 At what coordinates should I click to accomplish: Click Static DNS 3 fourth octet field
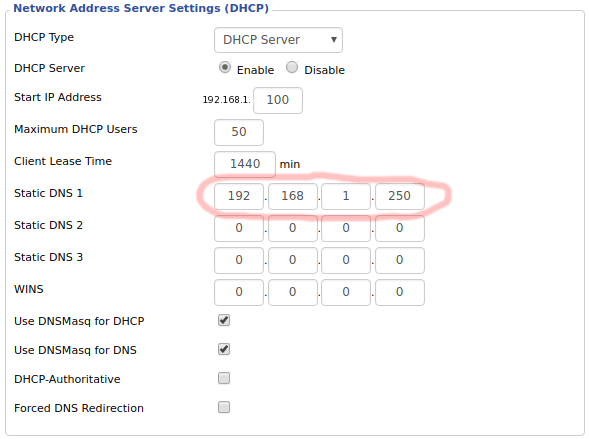click(x=400, y=260)
